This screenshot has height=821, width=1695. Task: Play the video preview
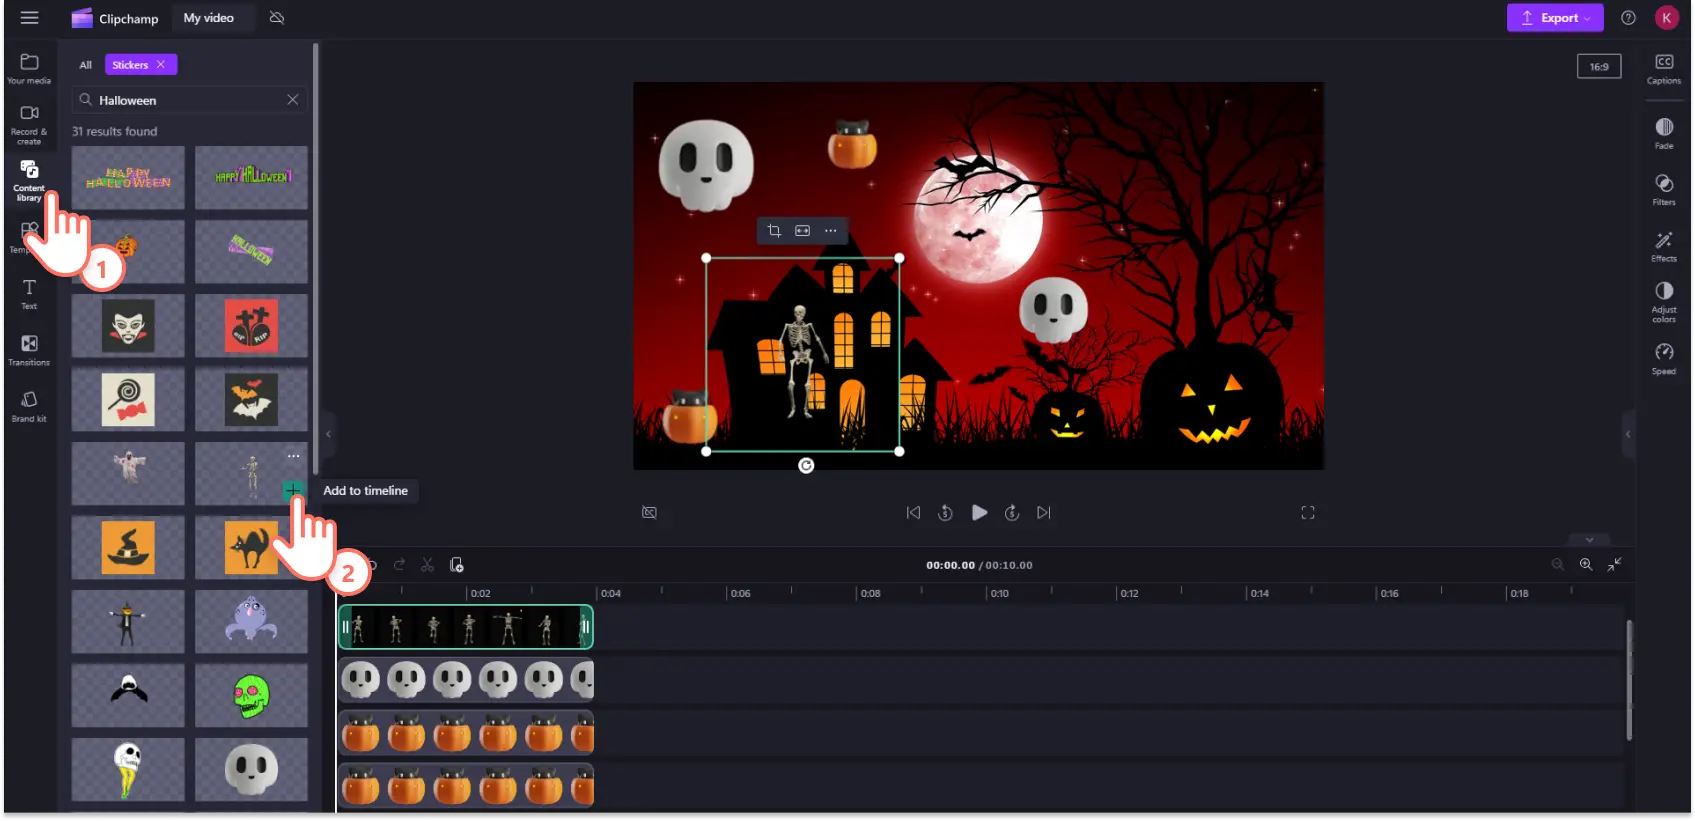[x=979, y=512]
